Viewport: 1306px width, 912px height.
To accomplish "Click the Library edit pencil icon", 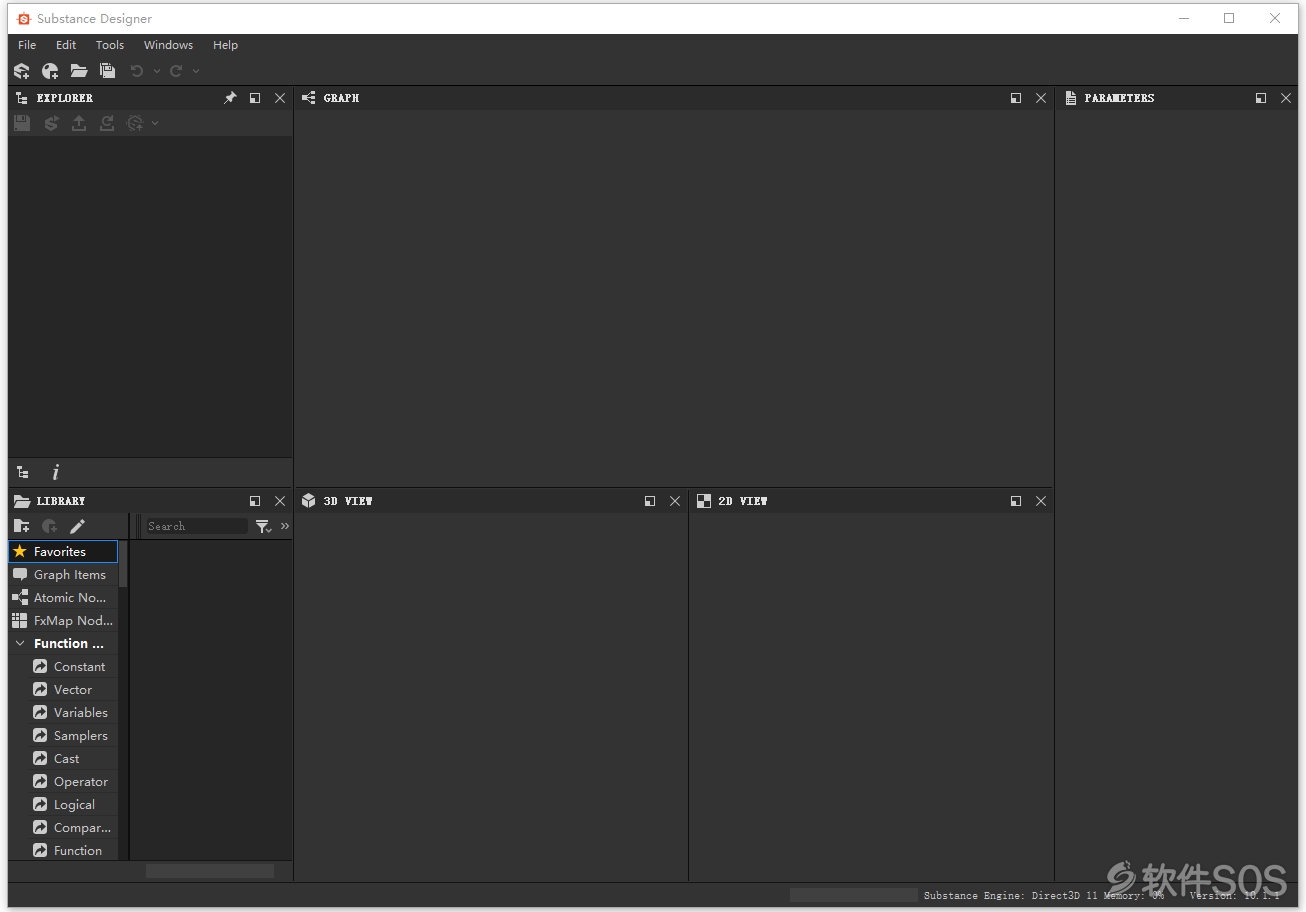I will (x=77, y=526).
